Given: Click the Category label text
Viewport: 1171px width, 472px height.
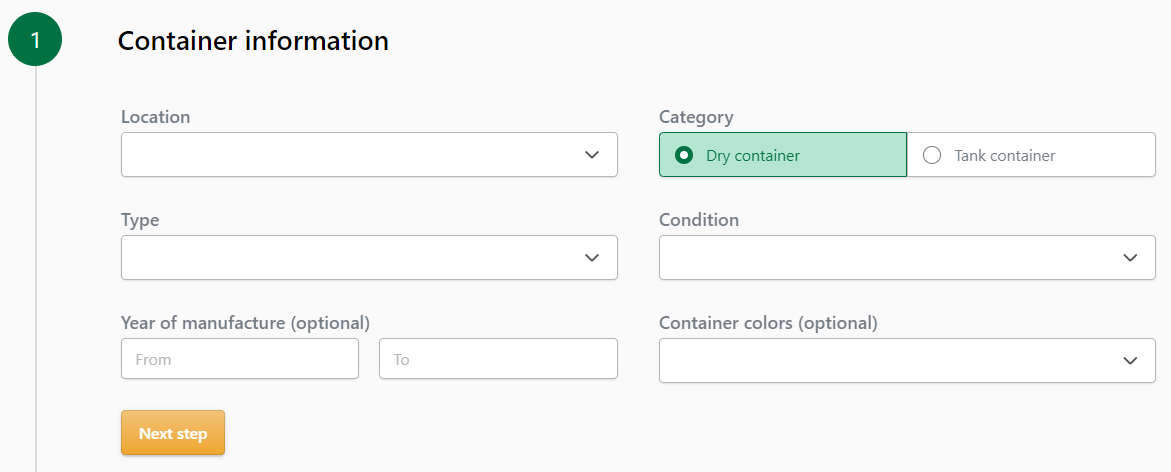Looking at the screenshot, I should tap(696, 117).
